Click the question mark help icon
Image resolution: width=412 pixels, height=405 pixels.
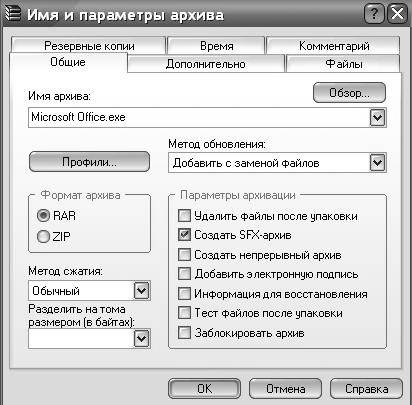click(374, 14)
